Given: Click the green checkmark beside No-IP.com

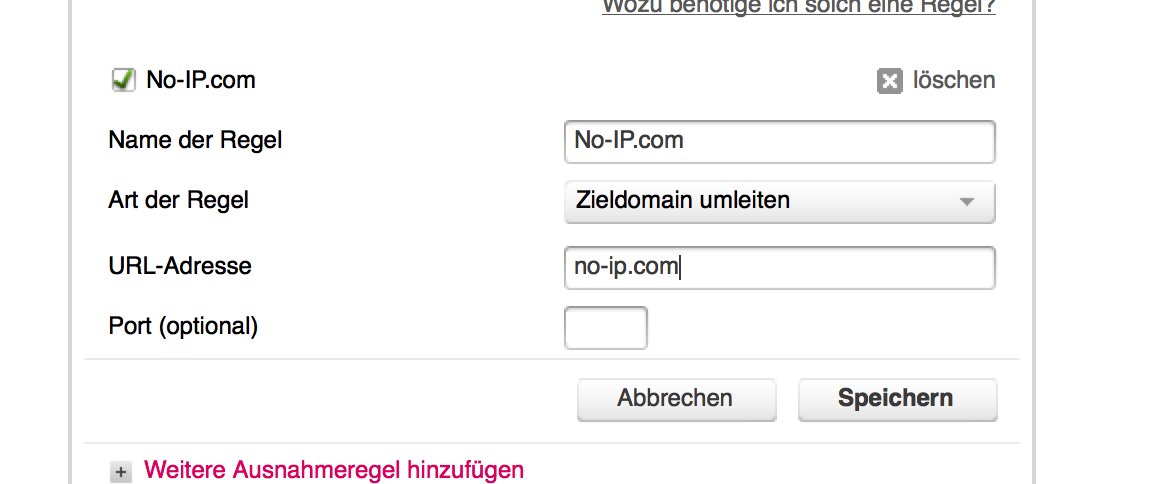Looking at the screenshot, I should tap(123, 79).
